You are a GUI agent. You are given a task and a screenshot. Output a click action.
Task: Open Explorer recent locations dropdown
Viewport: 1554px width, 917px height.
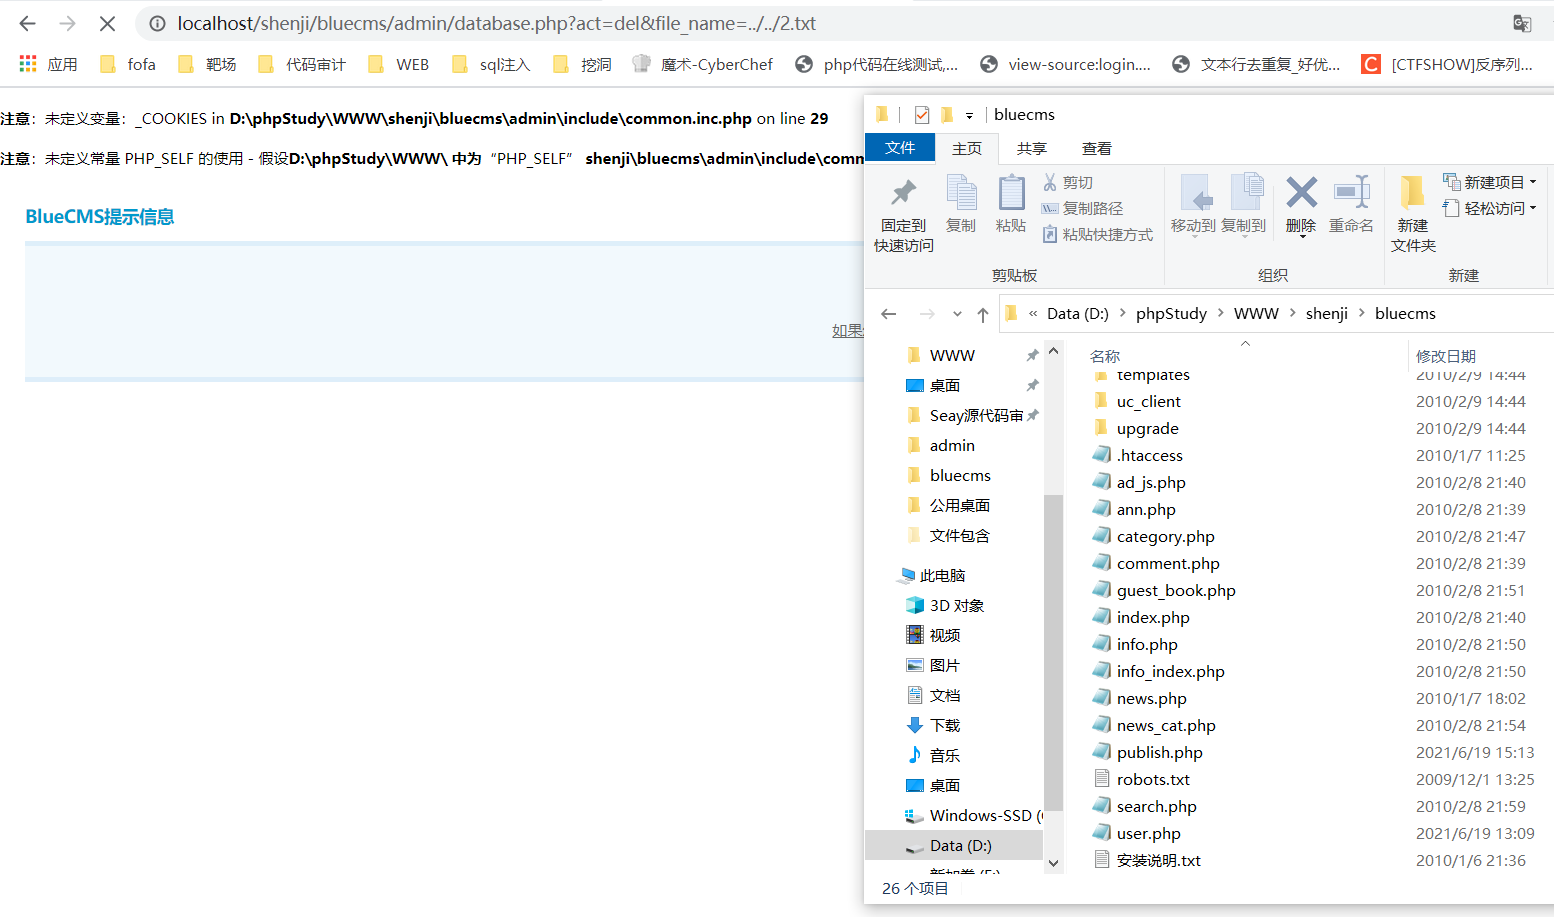957,314
